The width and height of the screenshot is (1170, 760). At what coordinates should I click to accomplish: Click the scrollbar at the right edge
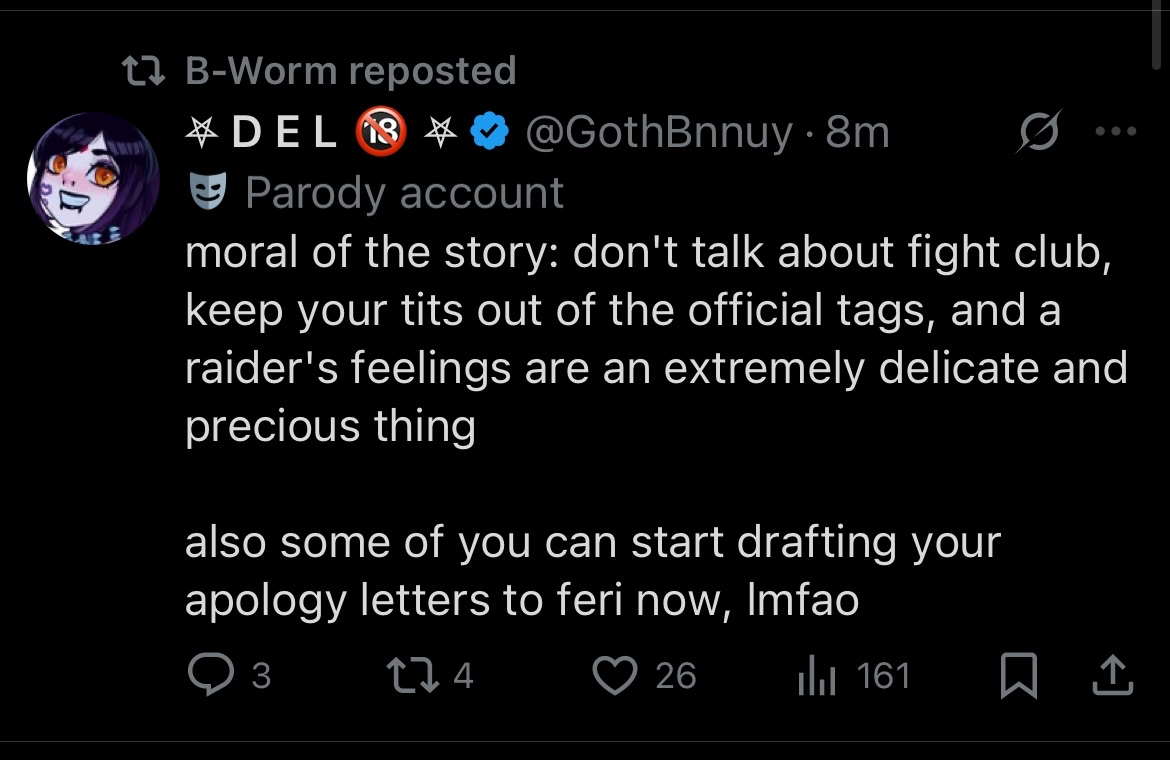pyautogui.click(x=1156, y=35)
